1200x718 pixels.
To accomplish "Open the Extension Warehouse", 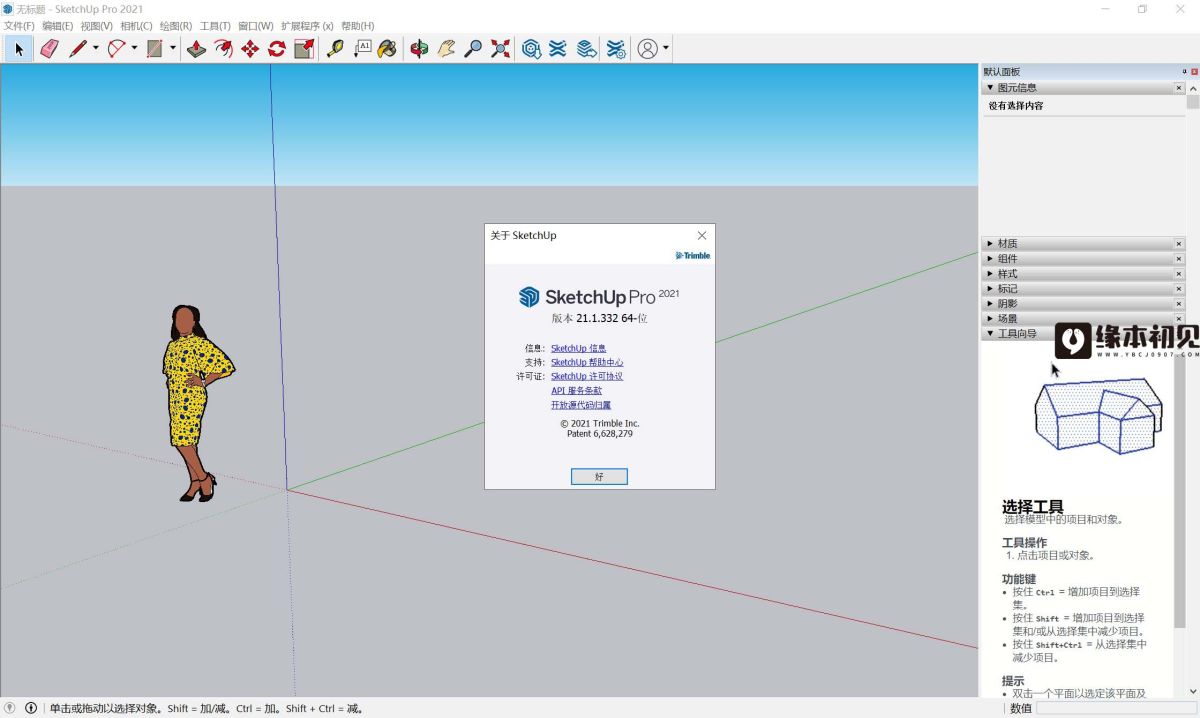I will click(x=559, y=48).
